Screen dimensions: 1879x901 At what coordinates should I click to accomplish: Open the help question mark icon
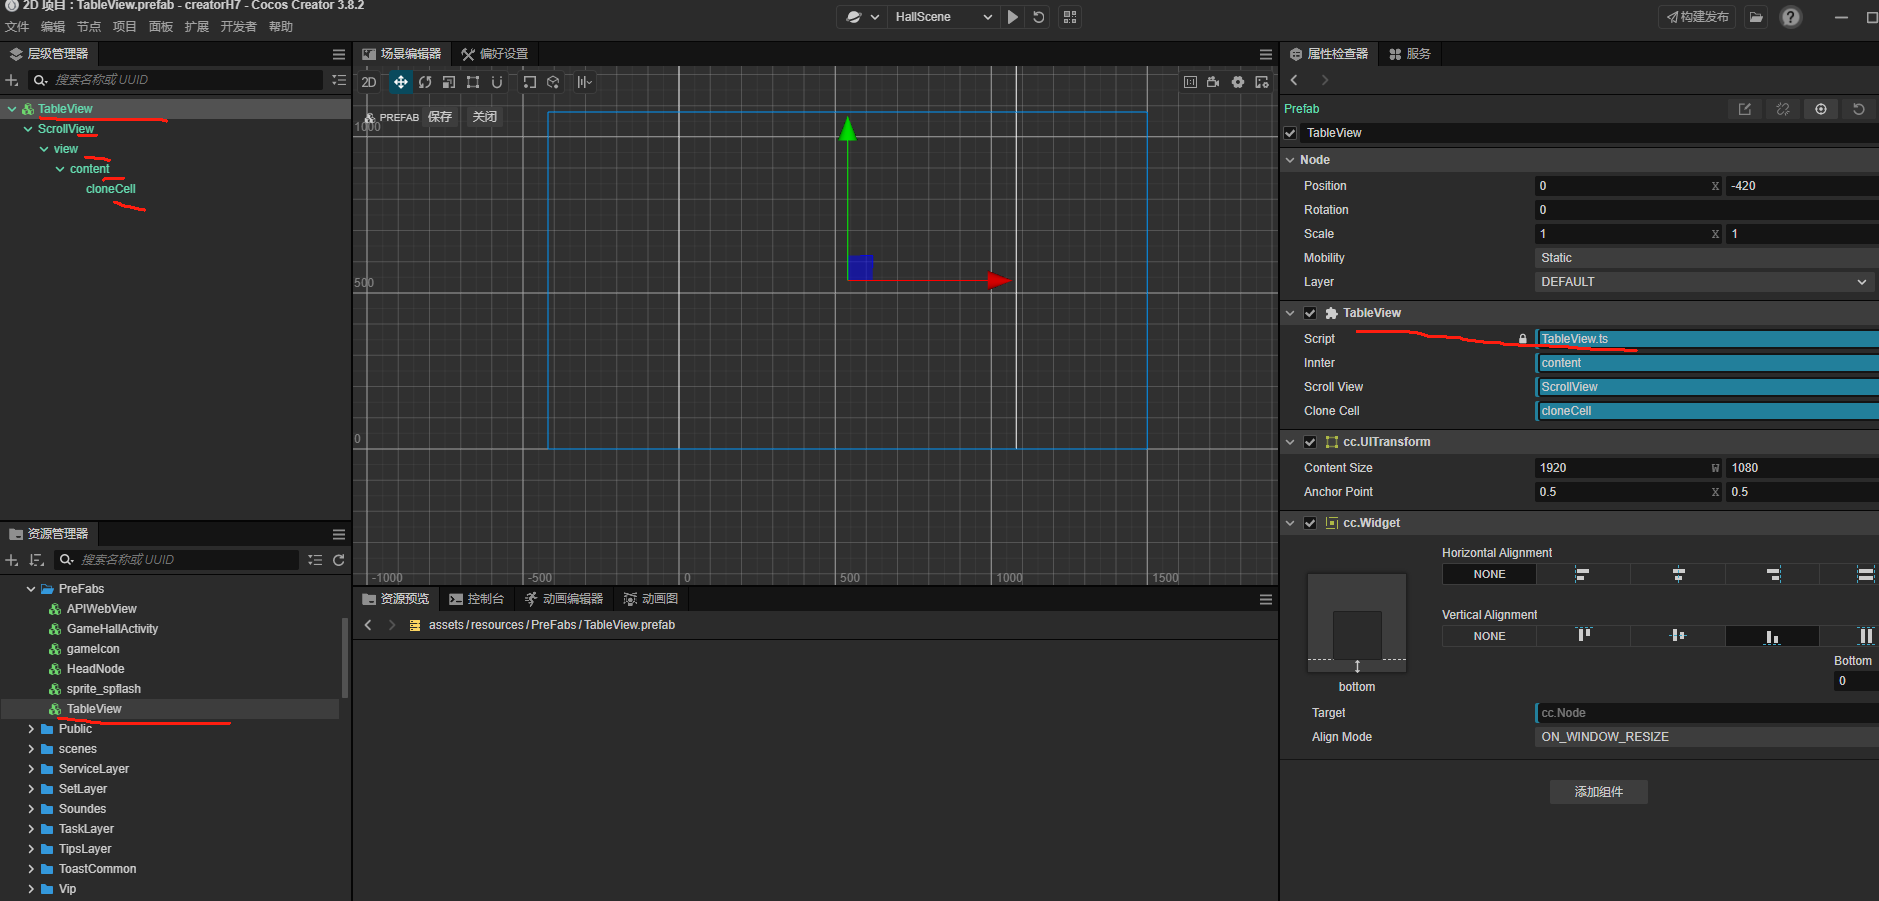point(1791,17)
